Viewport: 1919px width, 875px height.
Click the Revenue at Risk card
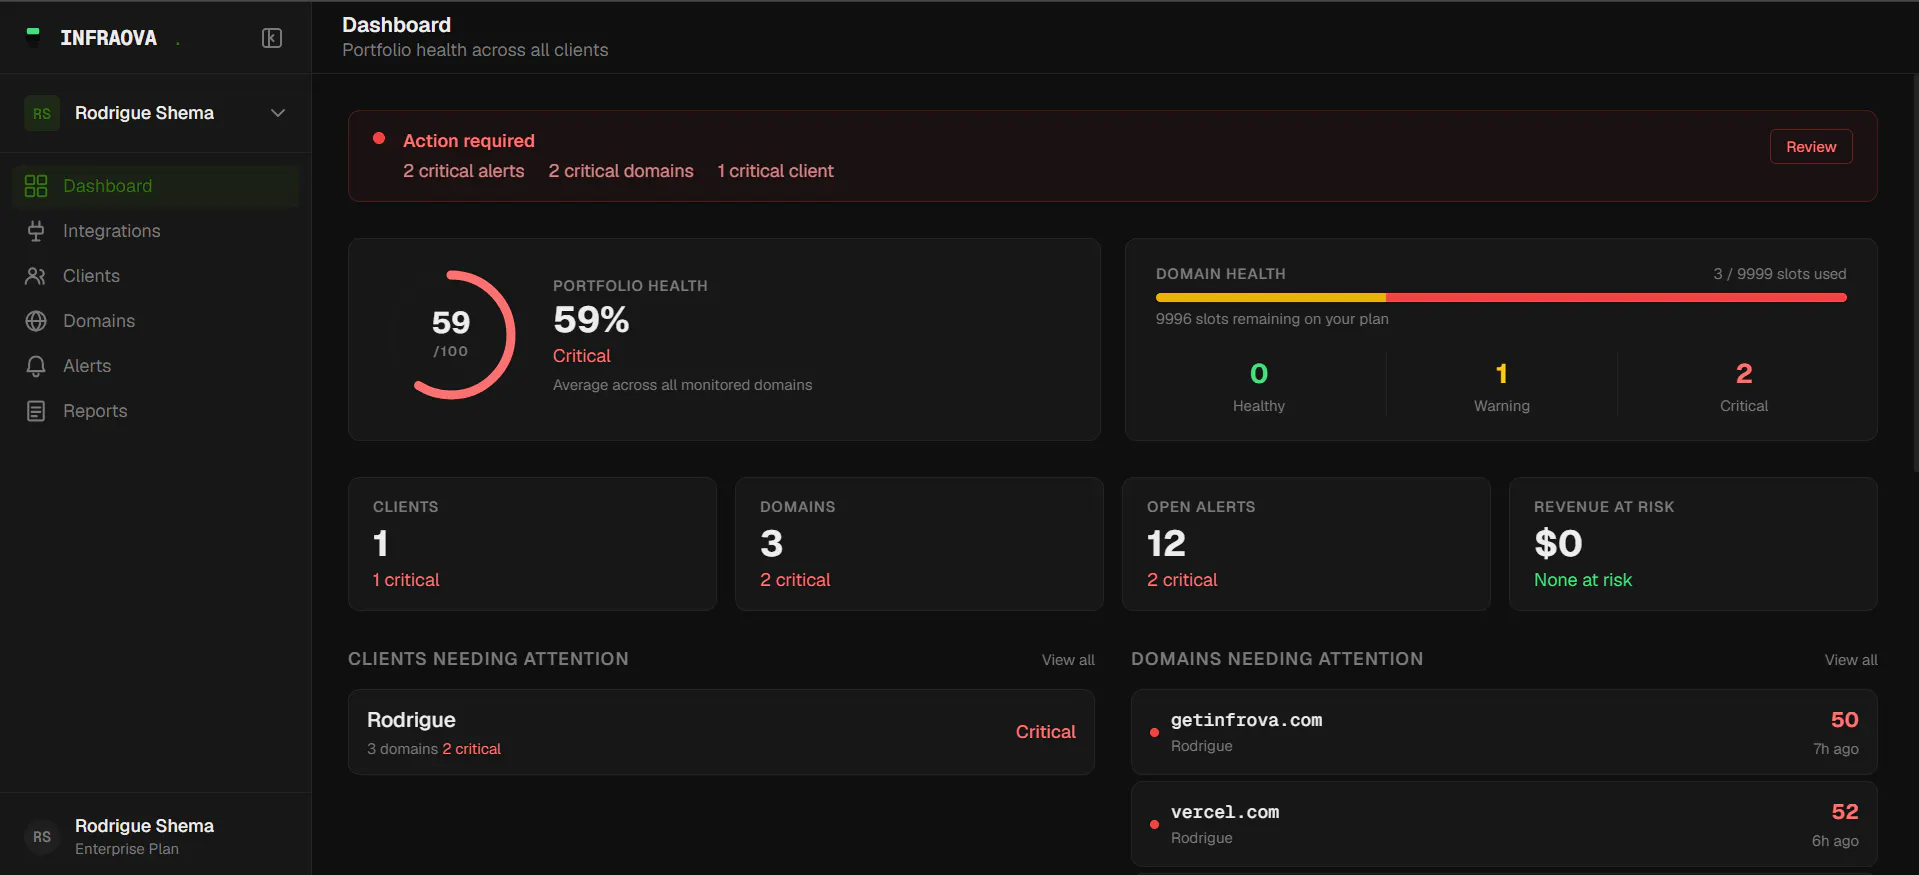1693,544
